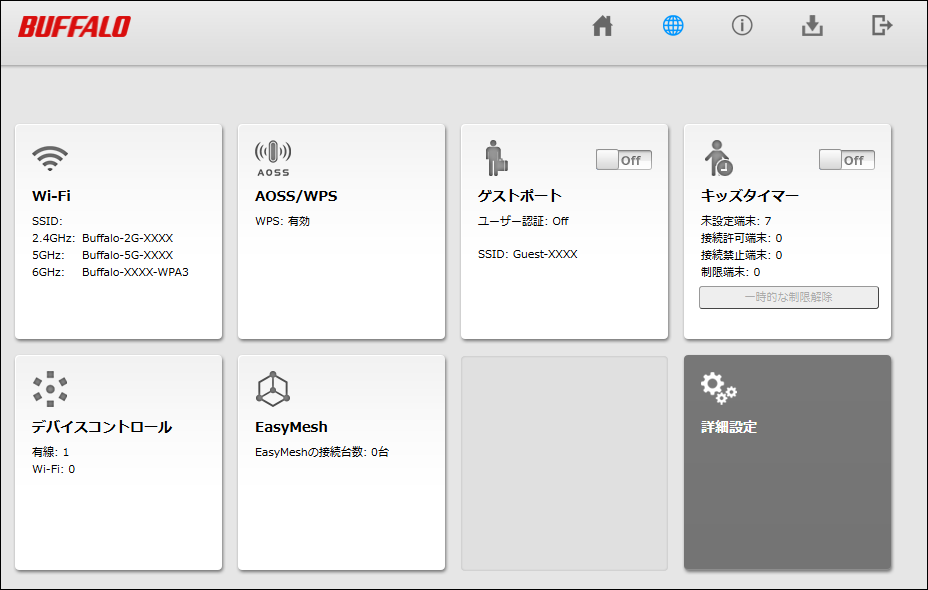Click the gears icon on 詳細設定 tile
The height and width of the screenshot is (590, 928).
click(x=718, y=386)
